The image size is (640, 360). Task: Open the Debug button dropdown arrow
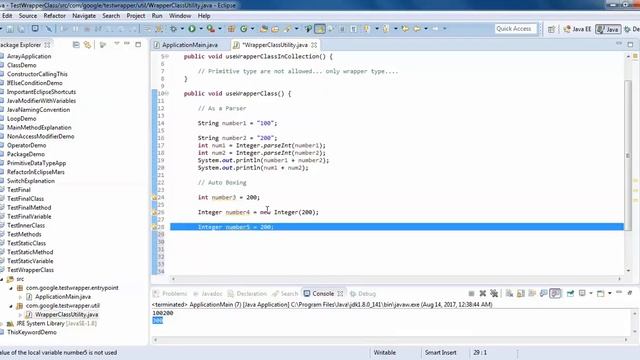point(182,29)
